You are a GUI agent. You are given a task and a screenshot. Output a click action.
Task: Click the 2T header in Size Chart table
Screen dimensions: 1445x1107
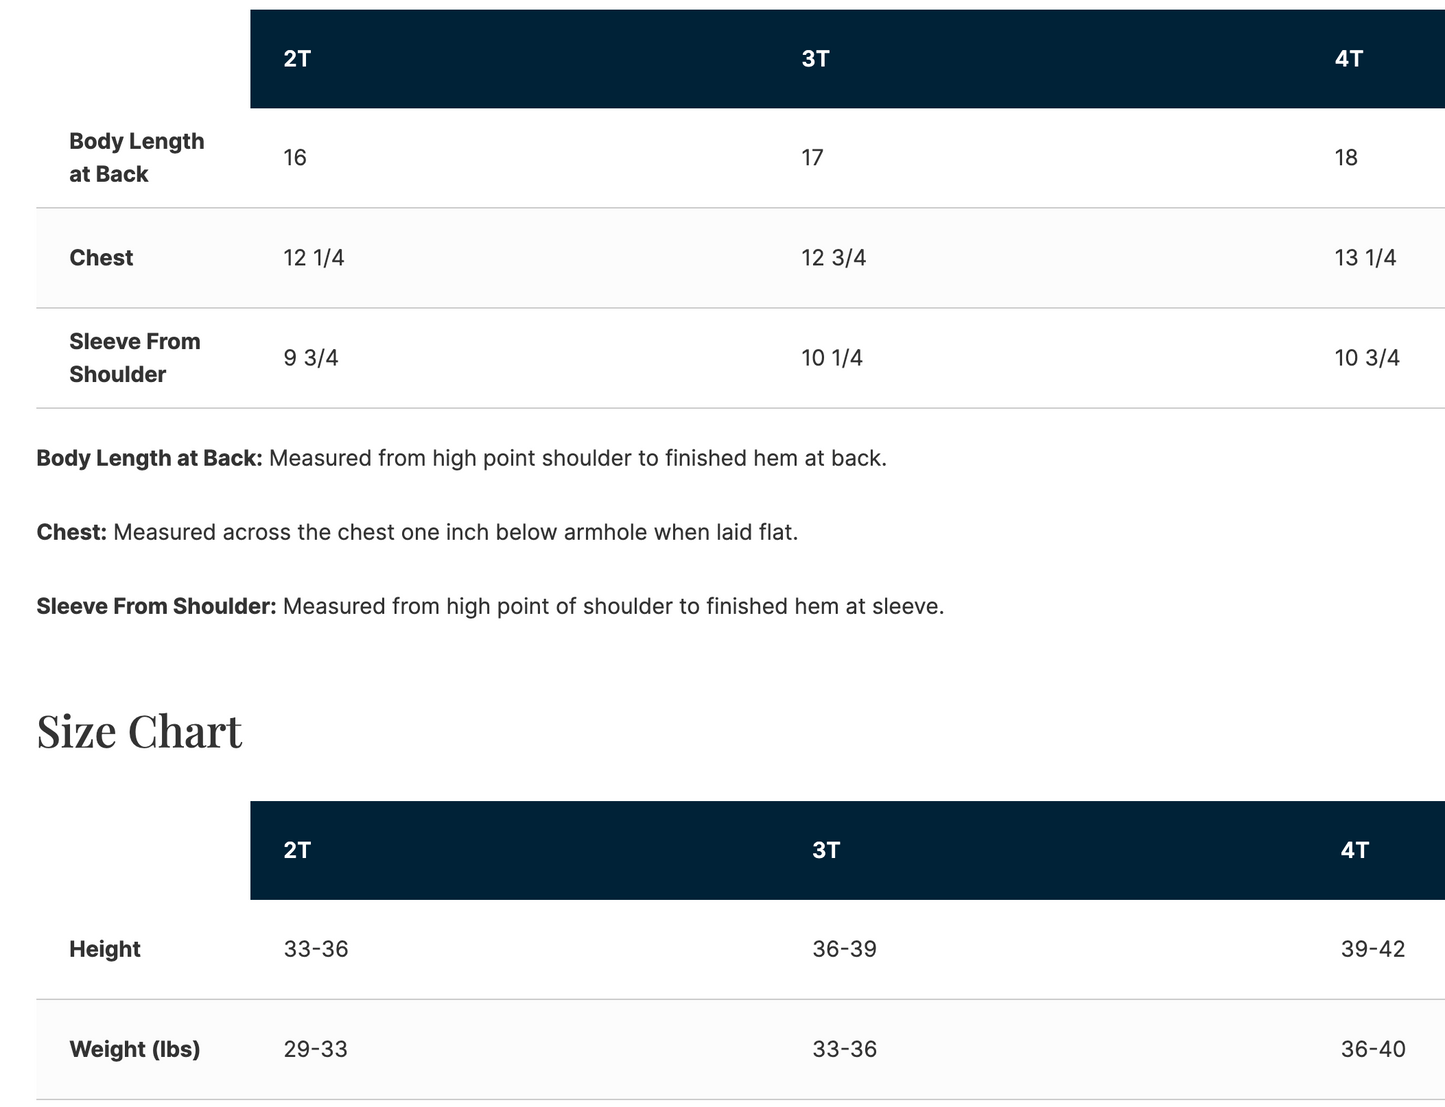pyautogui.click(x=297, y=850)
